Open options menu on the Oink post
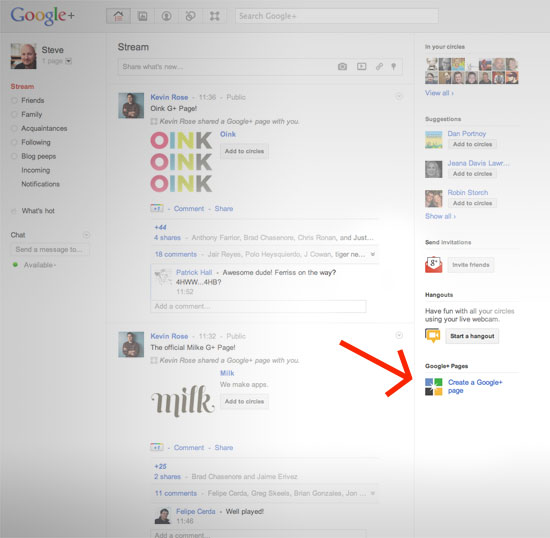The image size is (550, 538). click(398, 96)
